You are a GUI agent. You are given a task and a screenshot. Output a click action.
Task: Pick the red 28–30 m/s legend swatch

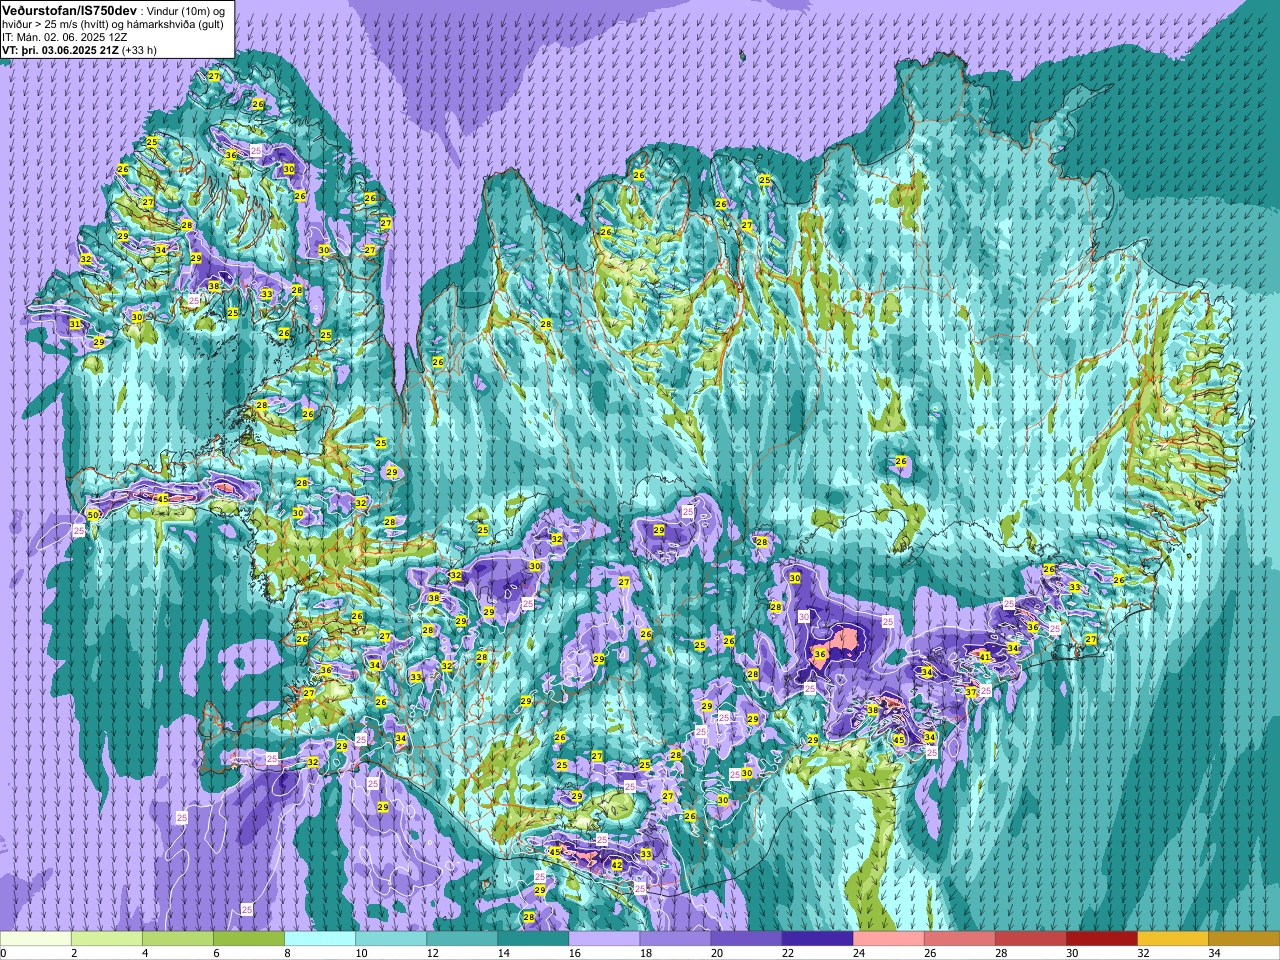click(1030, 939)
